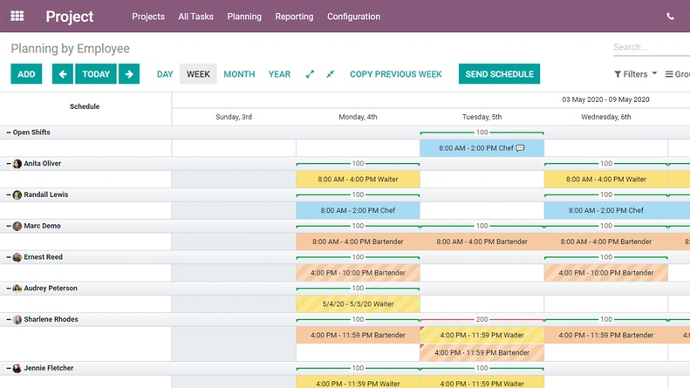
Task: Click the Search input field
Action: [x=651, y=47]
